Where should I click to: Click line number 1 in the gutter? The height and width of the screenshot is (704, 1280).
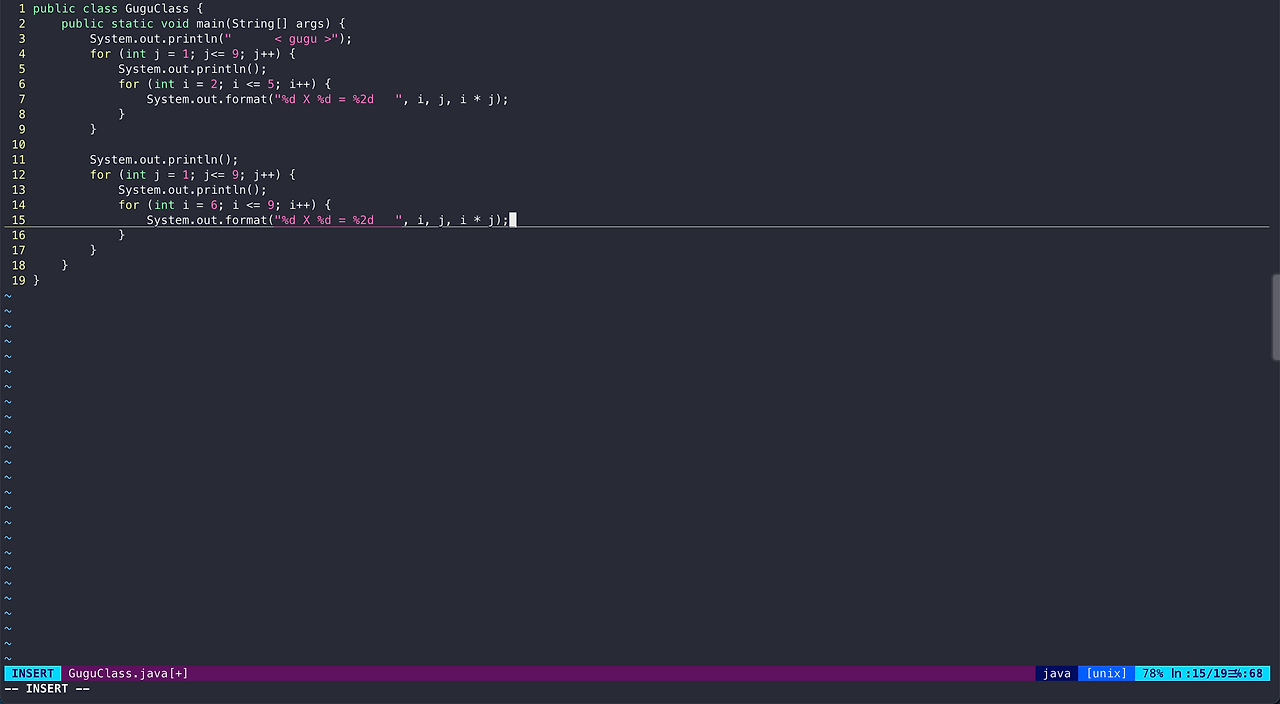[21, 8]
